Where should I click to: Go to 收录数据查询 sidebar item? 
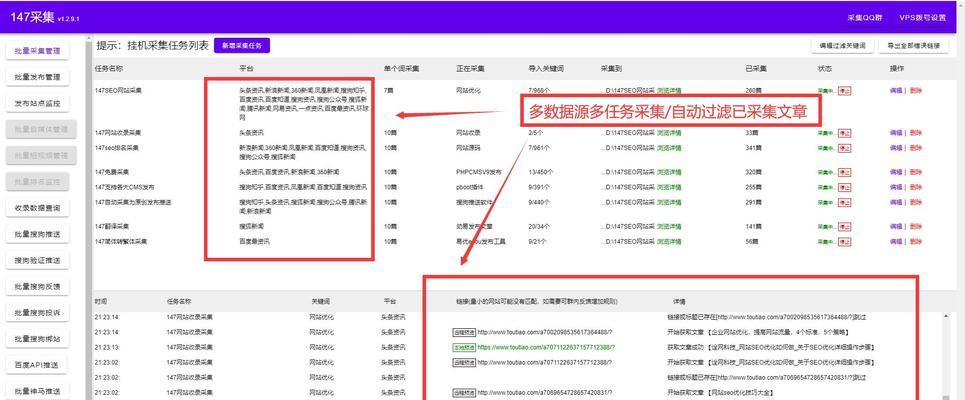coord(38,208)
